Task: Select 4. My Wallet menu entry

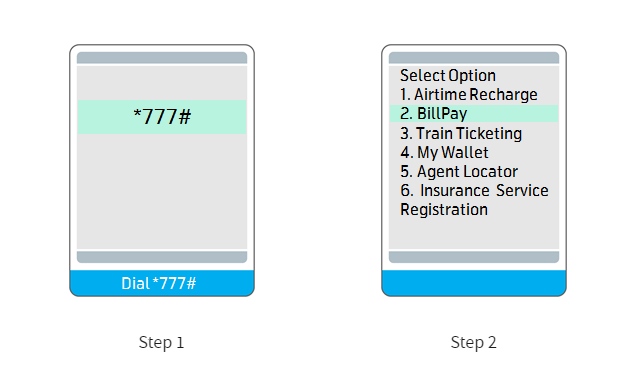Action: tap(444, 152)
